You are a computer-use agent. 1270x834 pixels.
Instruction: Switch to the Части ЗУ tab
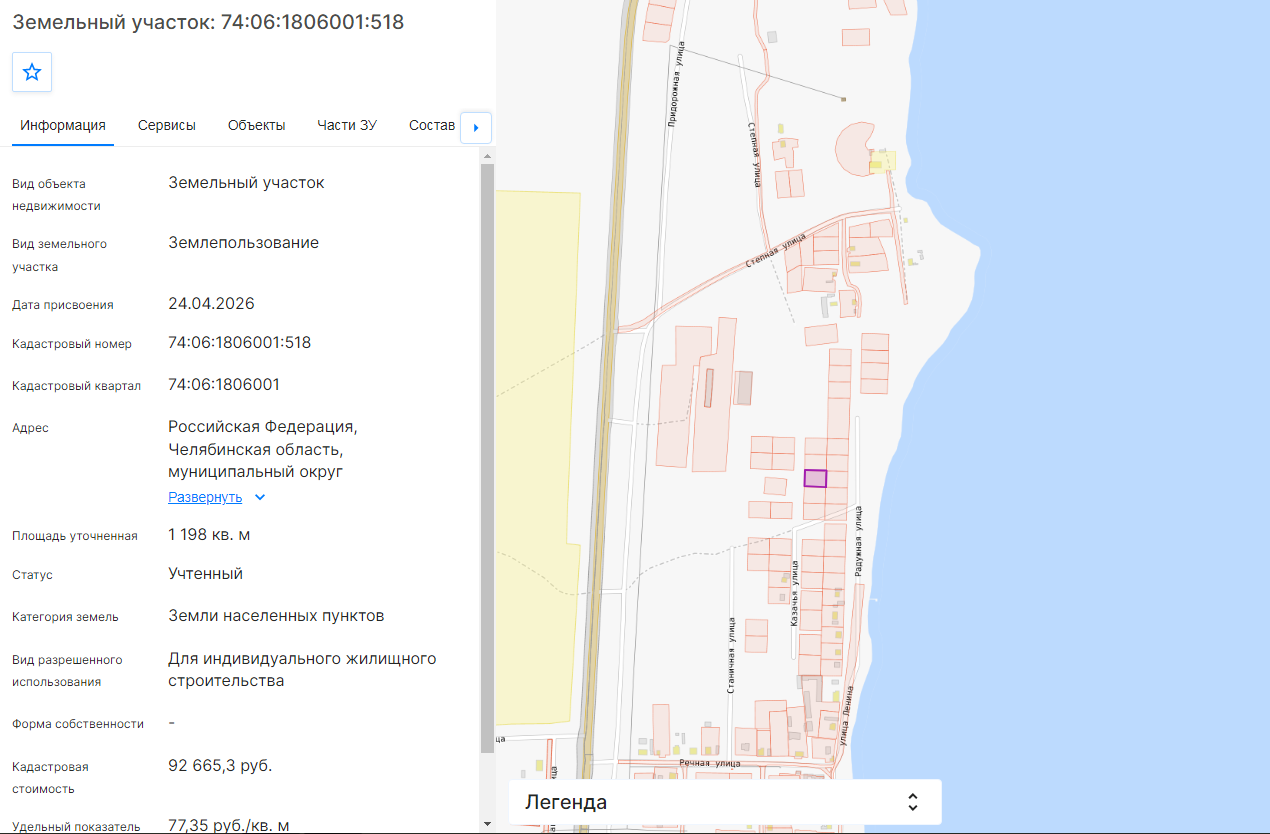[347, 125]
